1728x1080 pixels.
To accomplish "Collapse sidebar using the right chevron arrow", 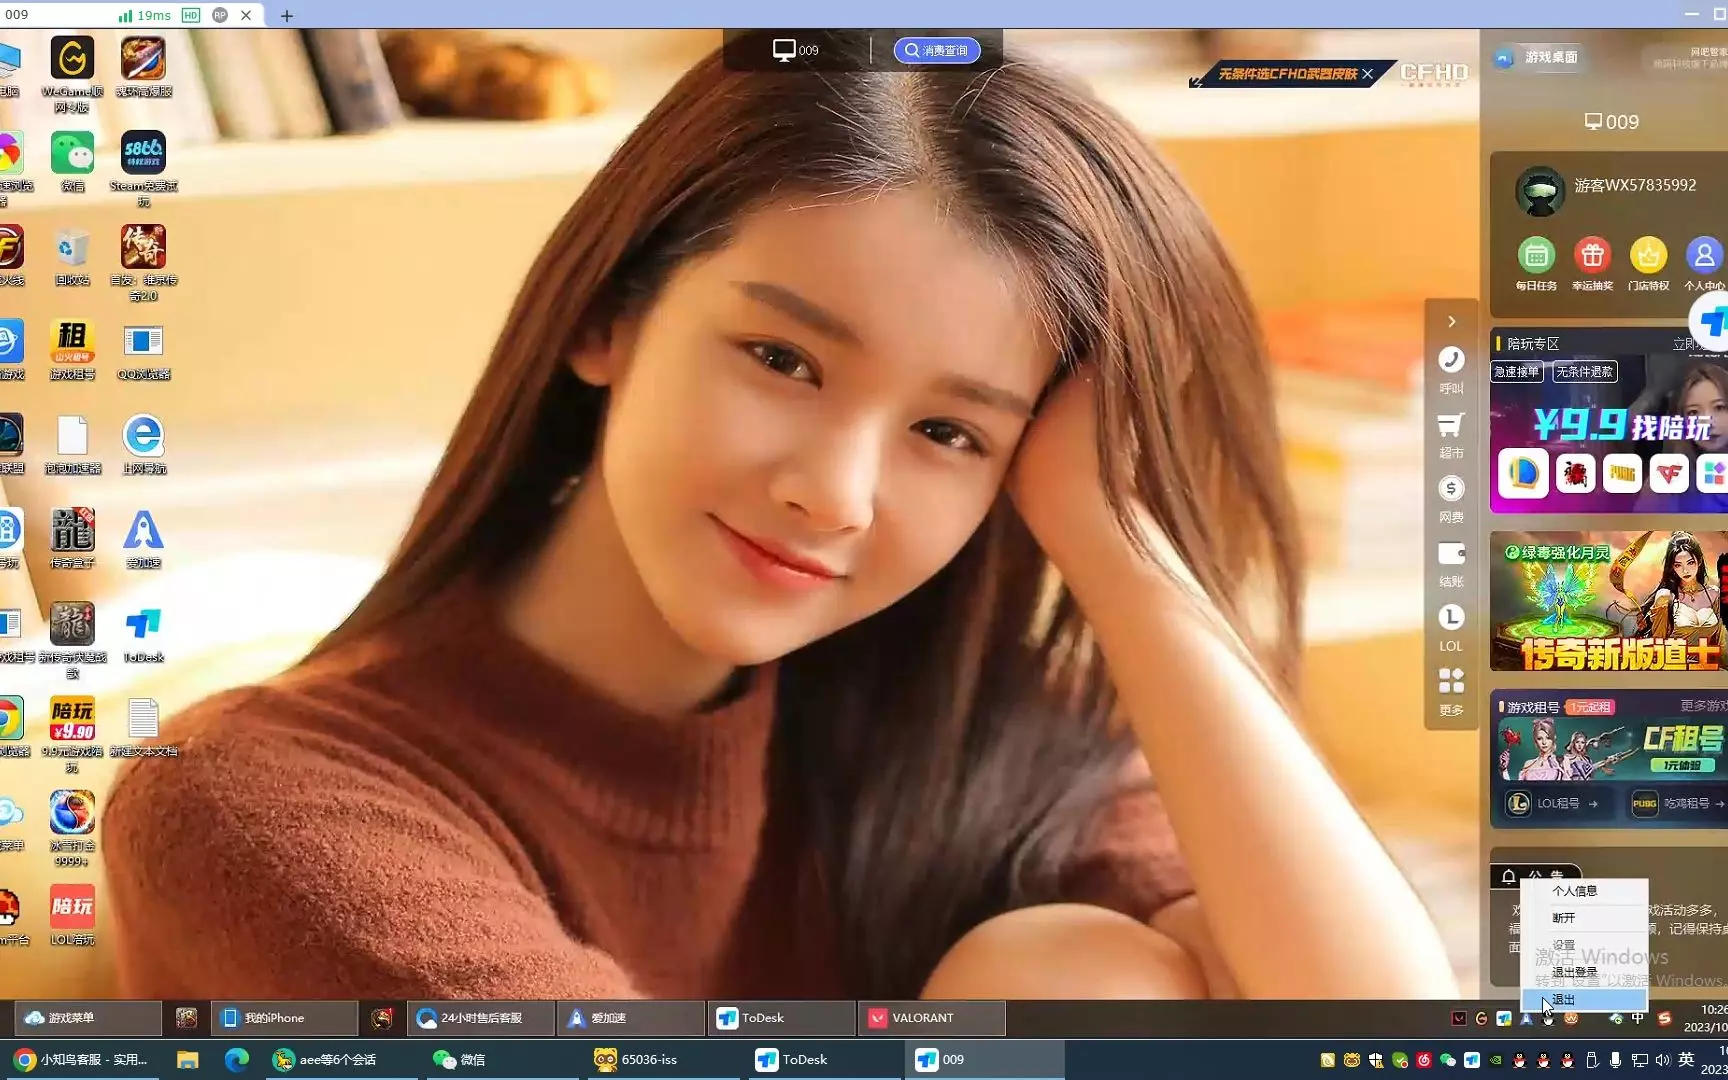I will 1451,322.
